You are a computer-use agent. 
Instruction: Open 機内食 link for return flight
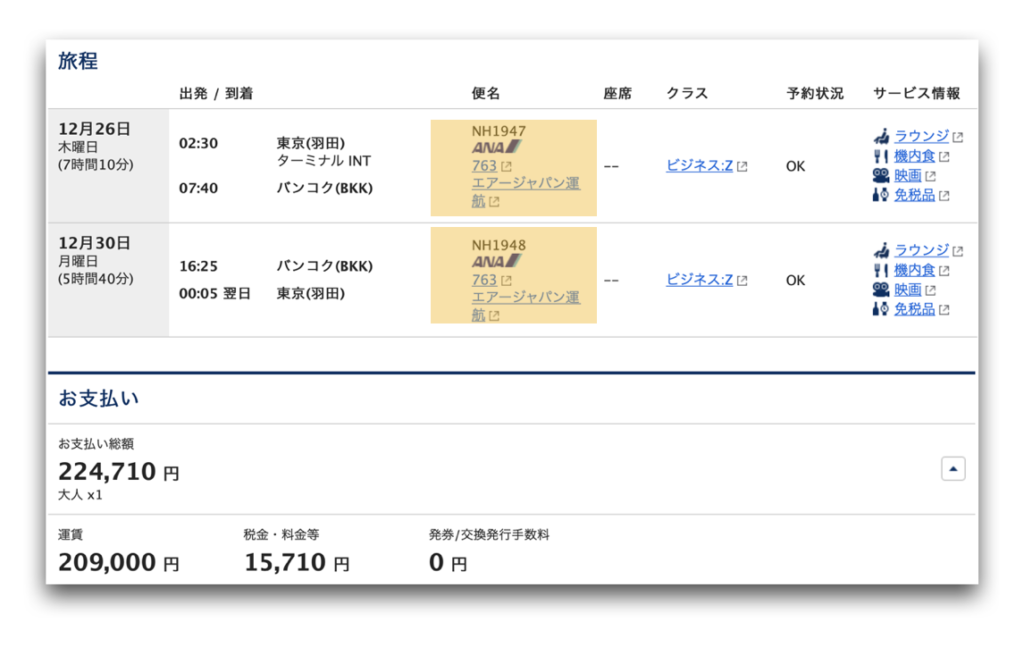click(914, 270)
